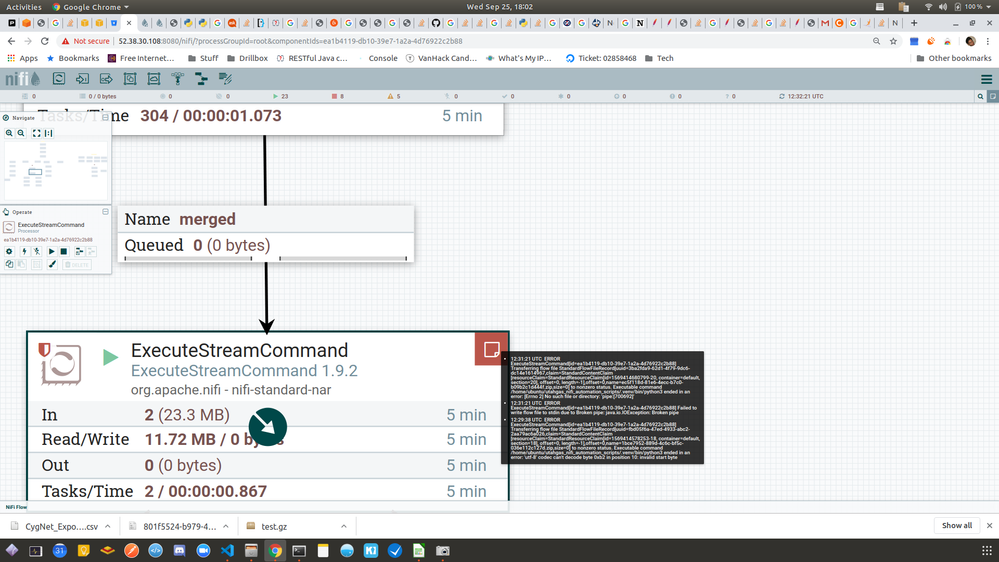
Task: Add a Process Group from the toolbar
Action: coord(130,78)
